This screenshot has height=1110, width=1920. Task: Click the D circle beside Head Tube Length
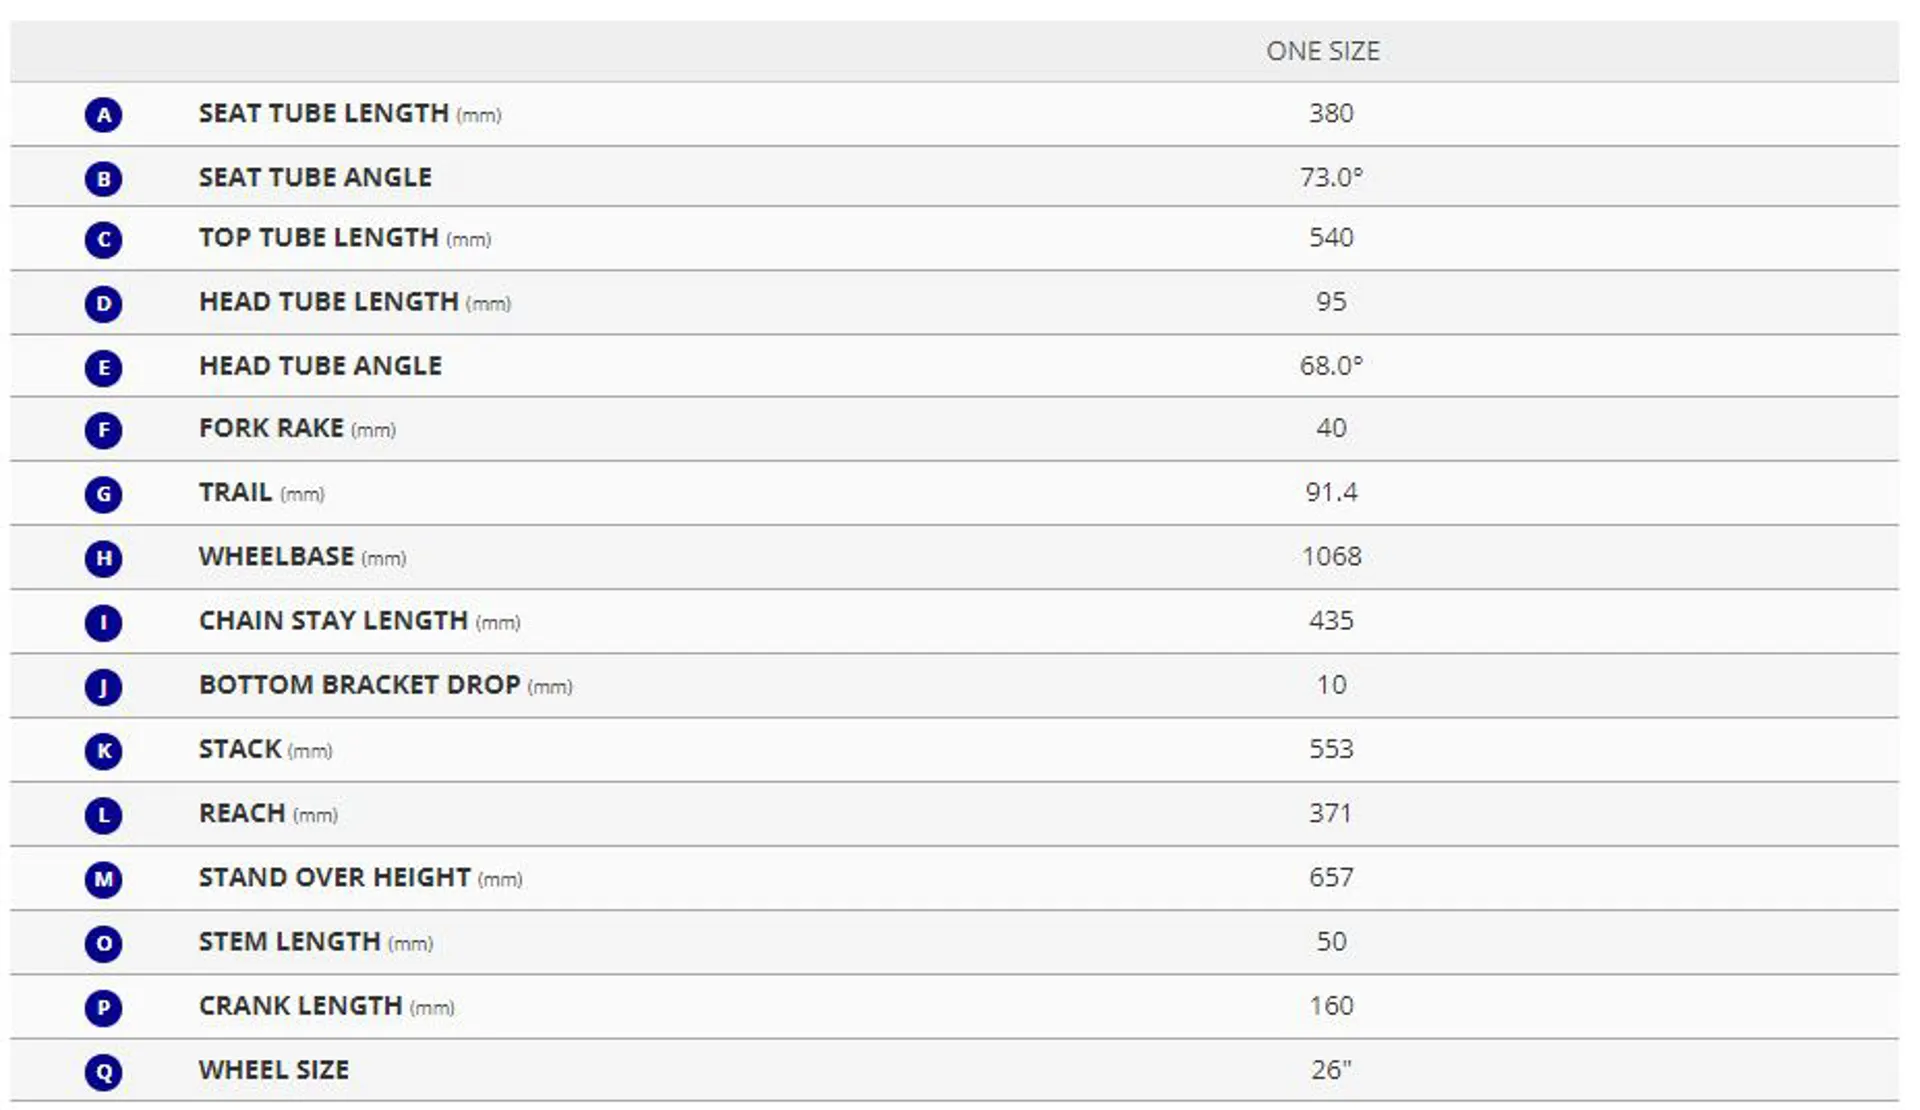click(103, 304)
